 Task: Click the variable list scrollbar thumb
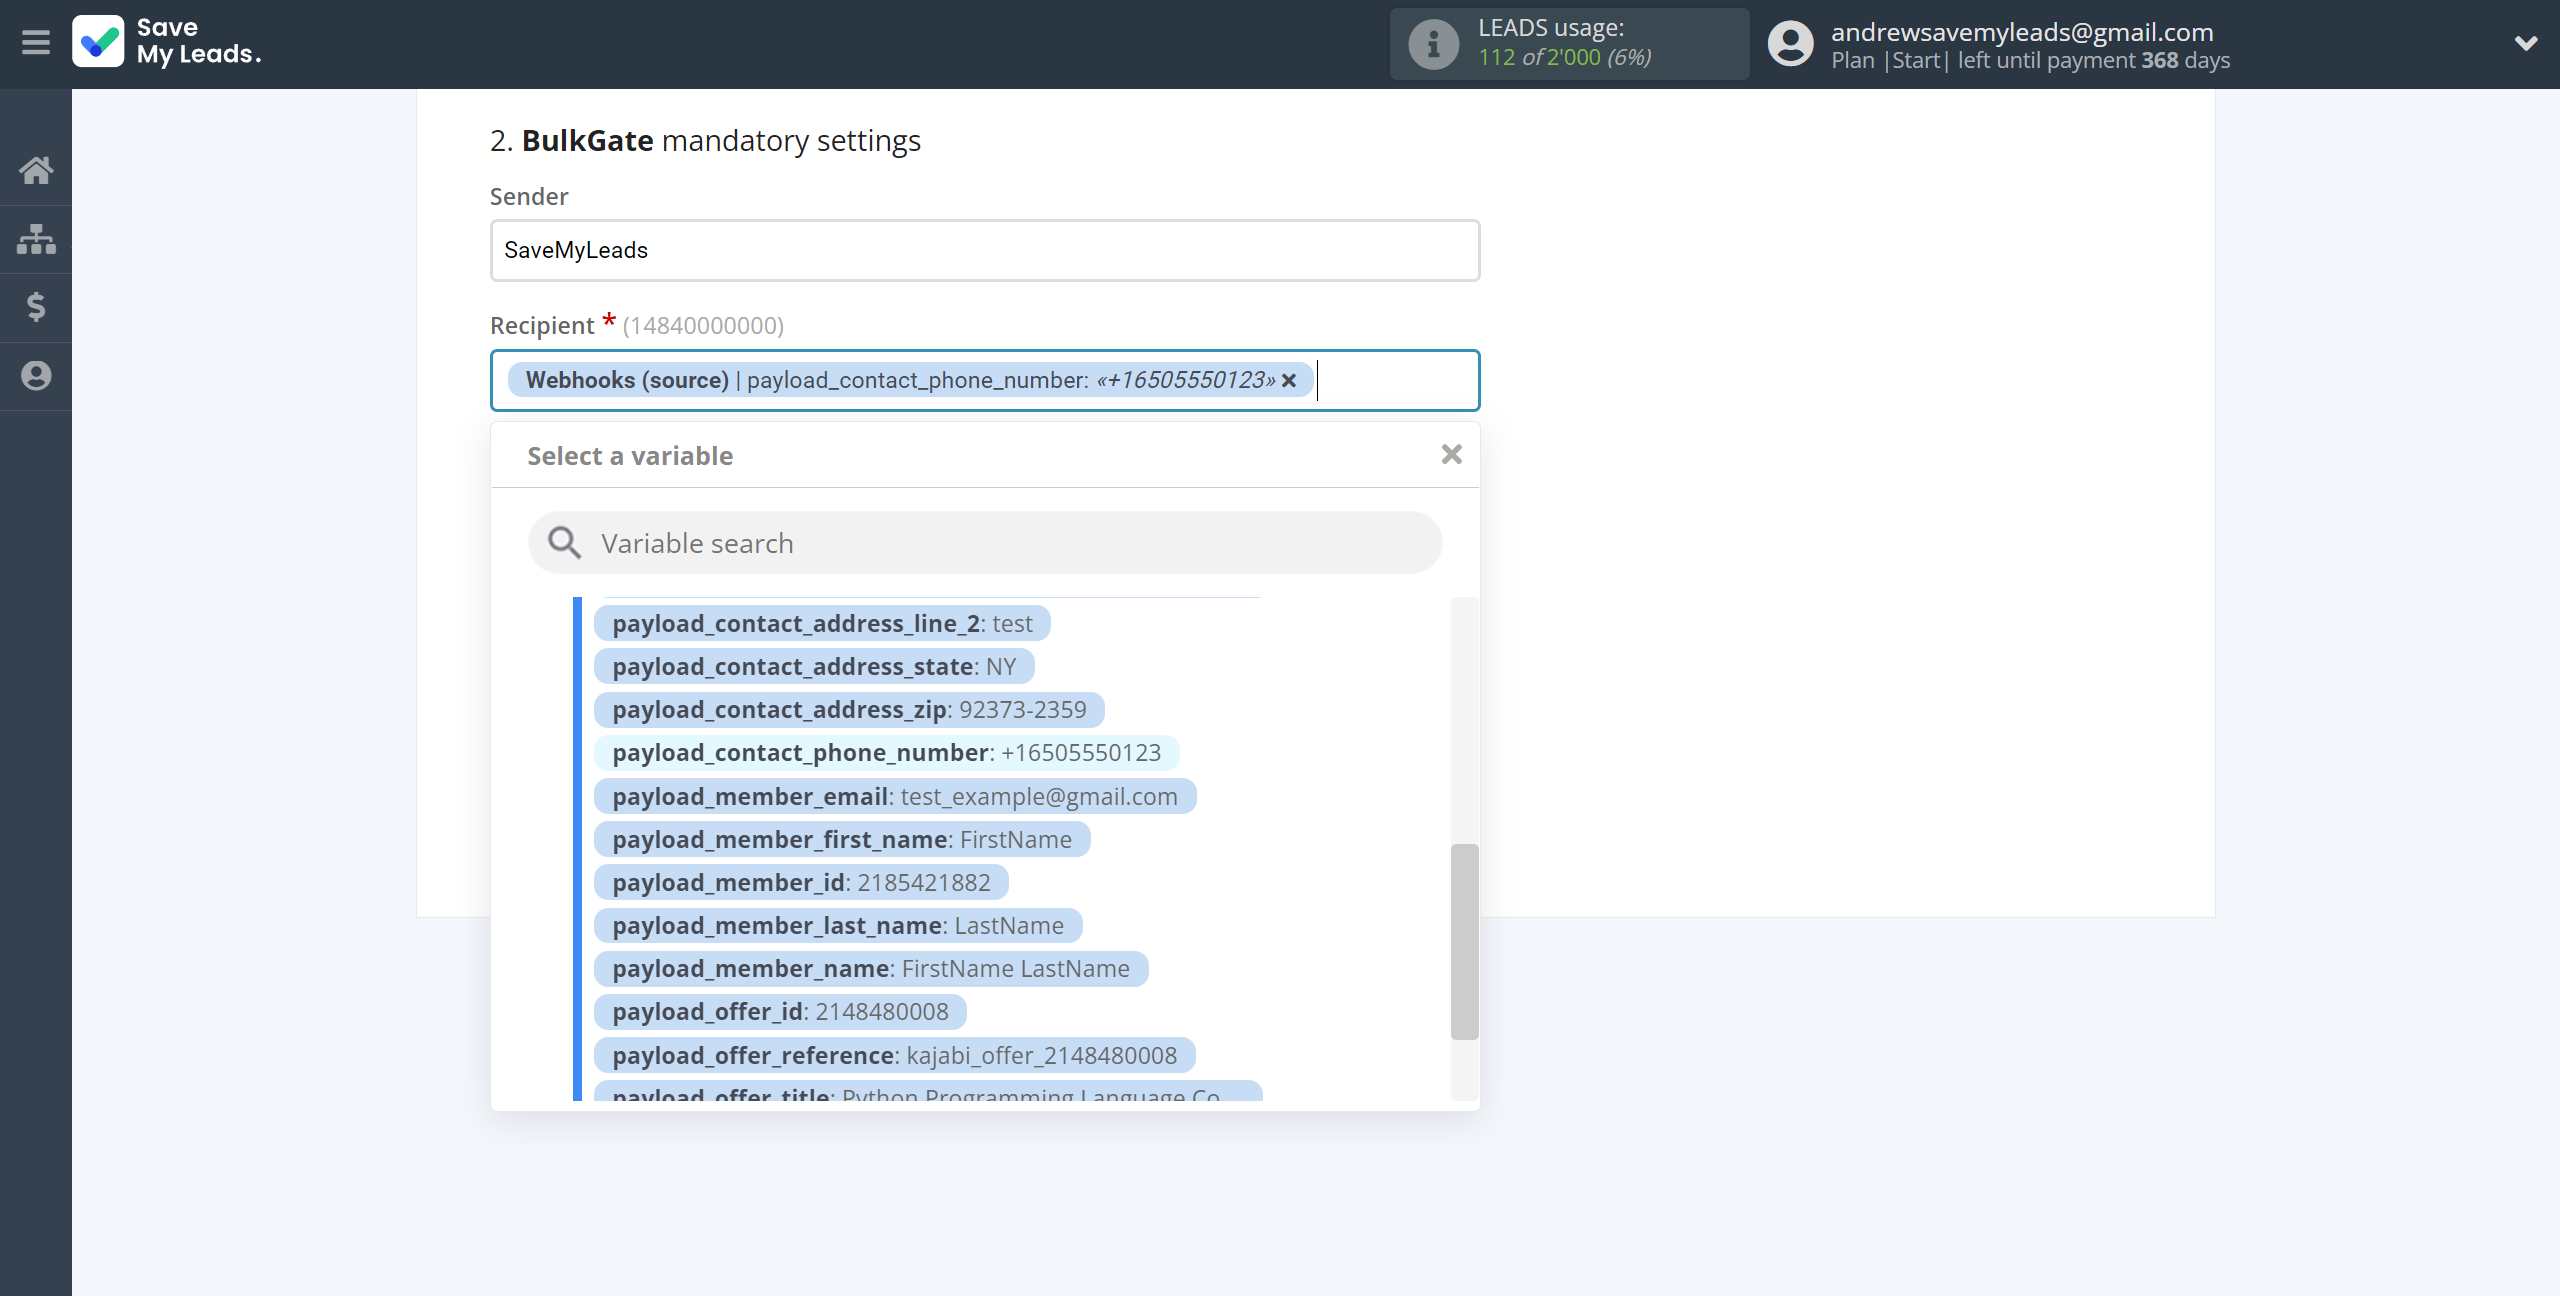click(x=1464, y=942)
